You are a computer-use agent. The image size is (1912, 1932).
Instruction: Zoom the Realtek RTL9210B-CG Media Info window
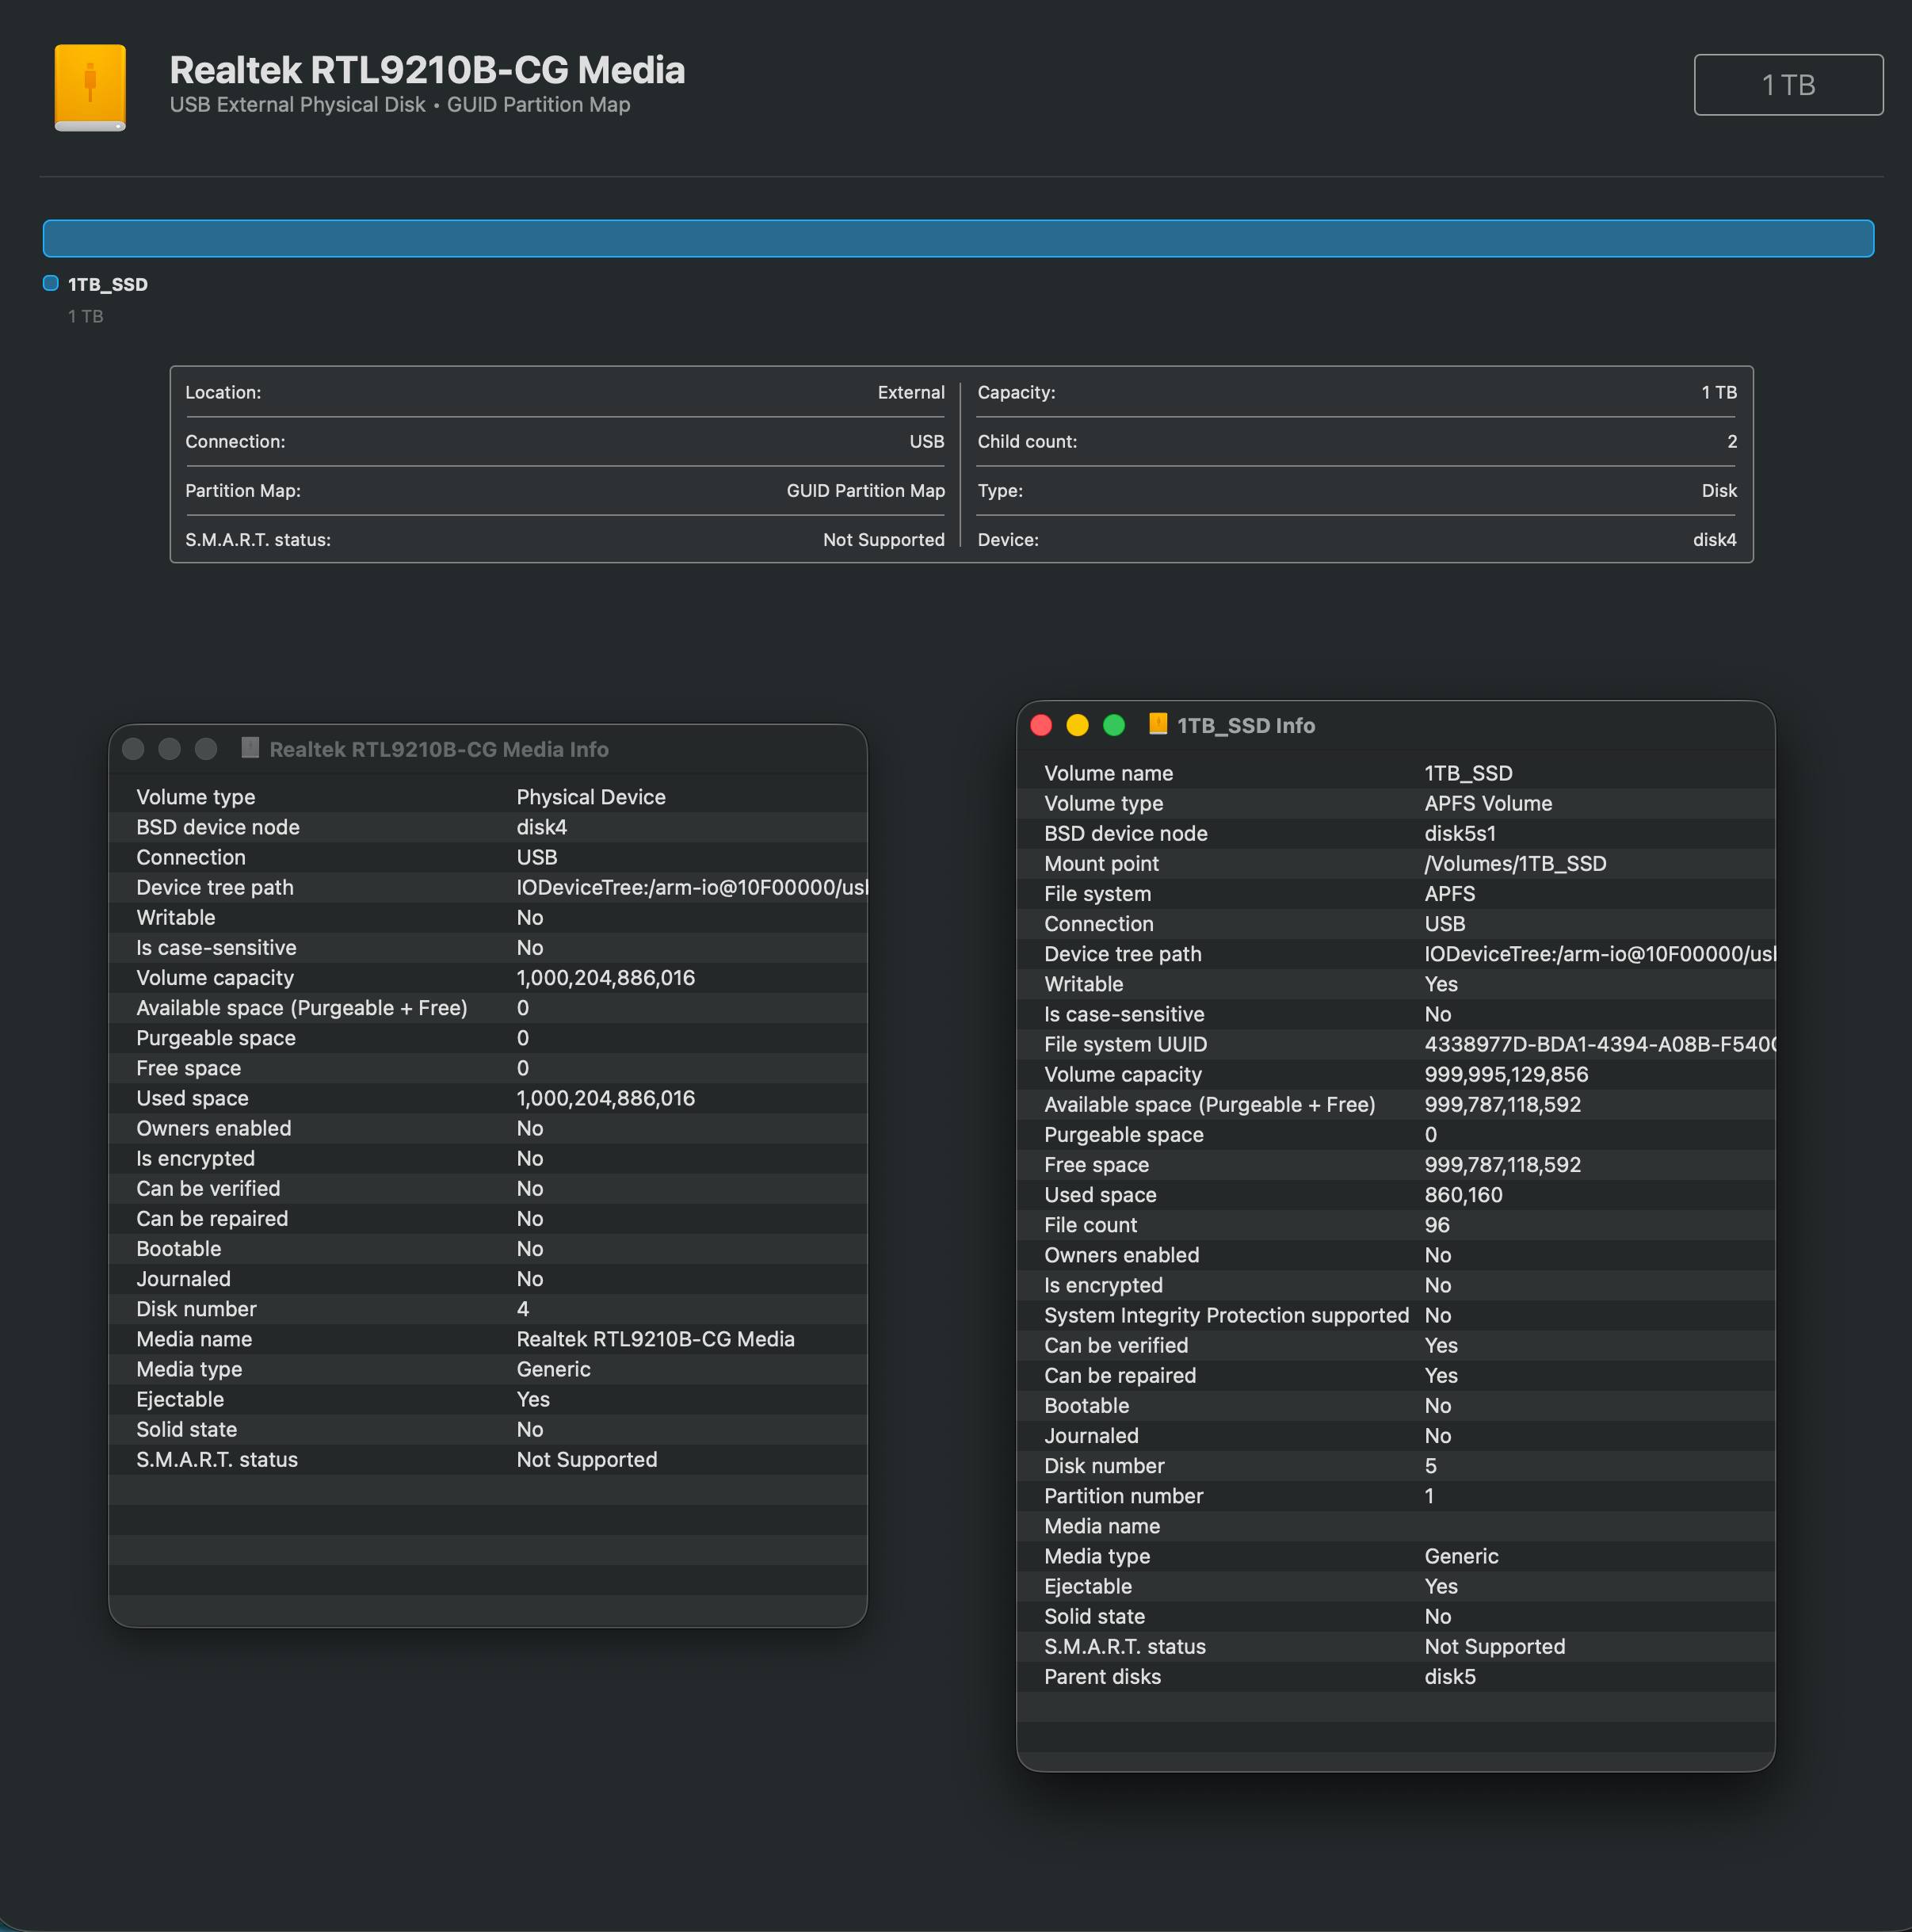206,749
